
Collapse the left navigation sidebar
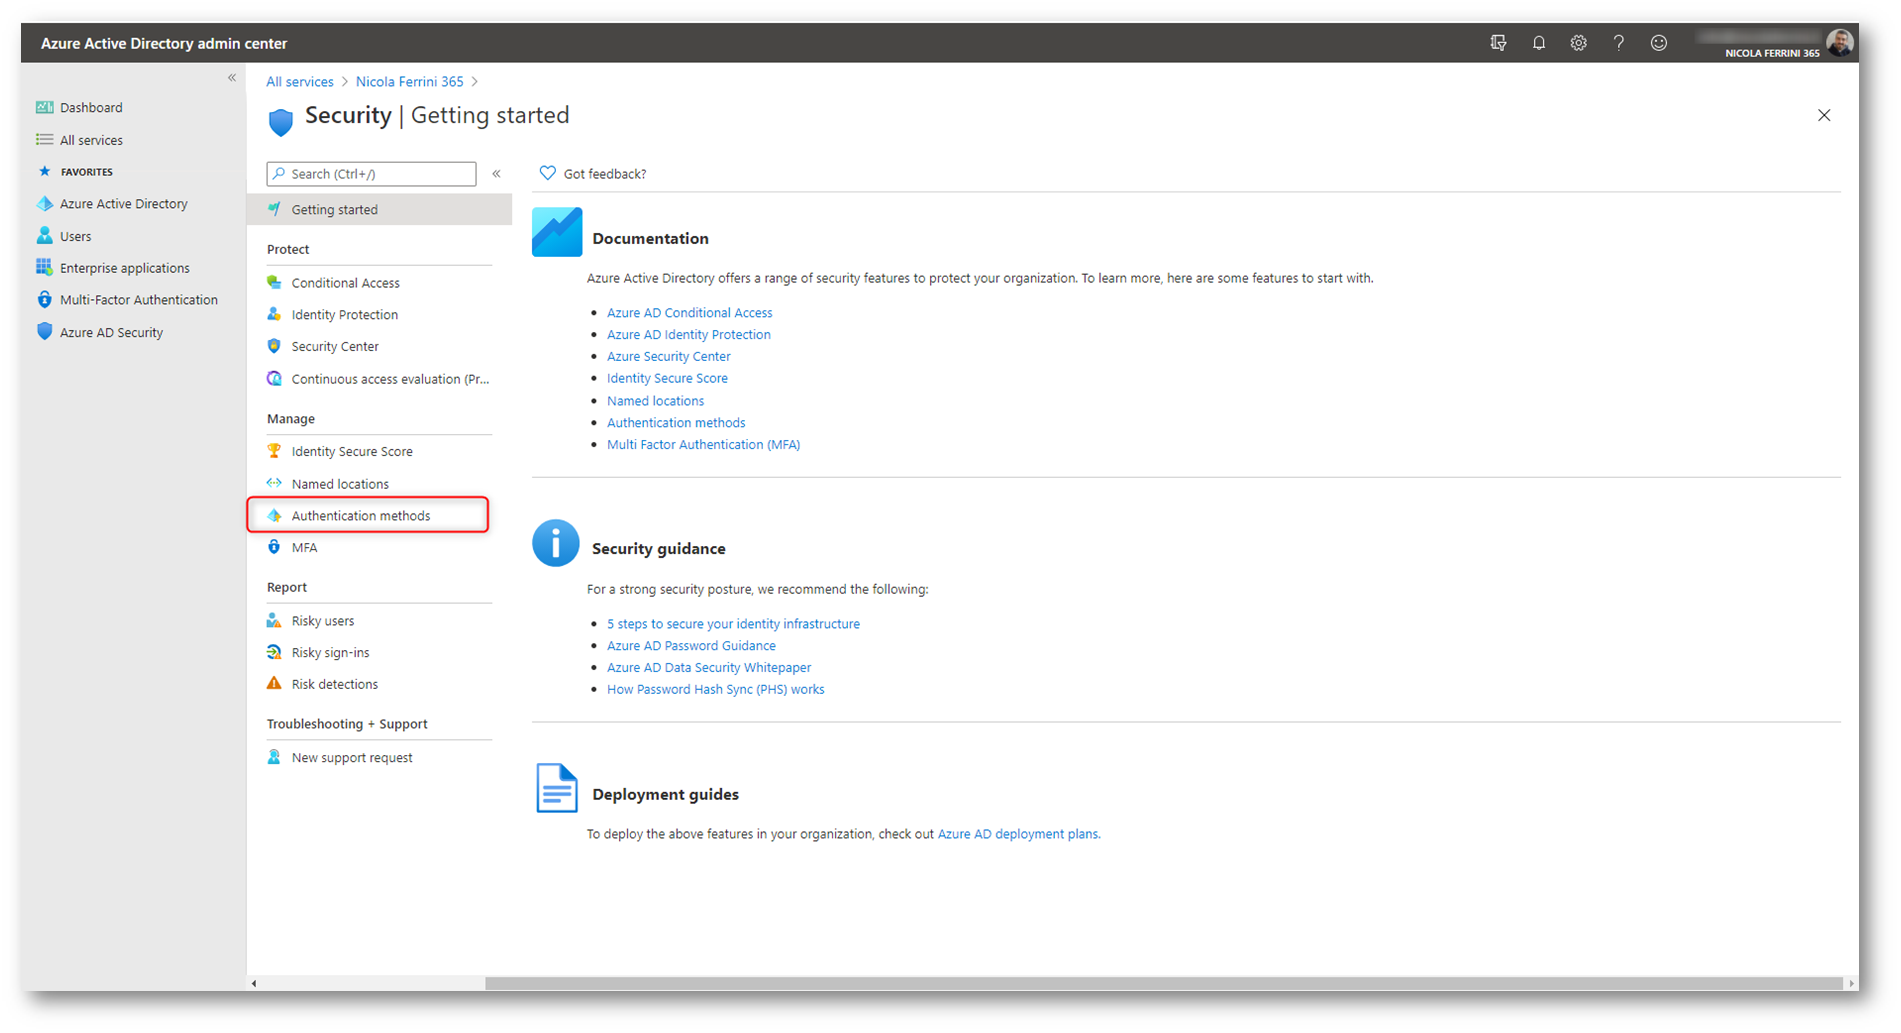(232, 78)
